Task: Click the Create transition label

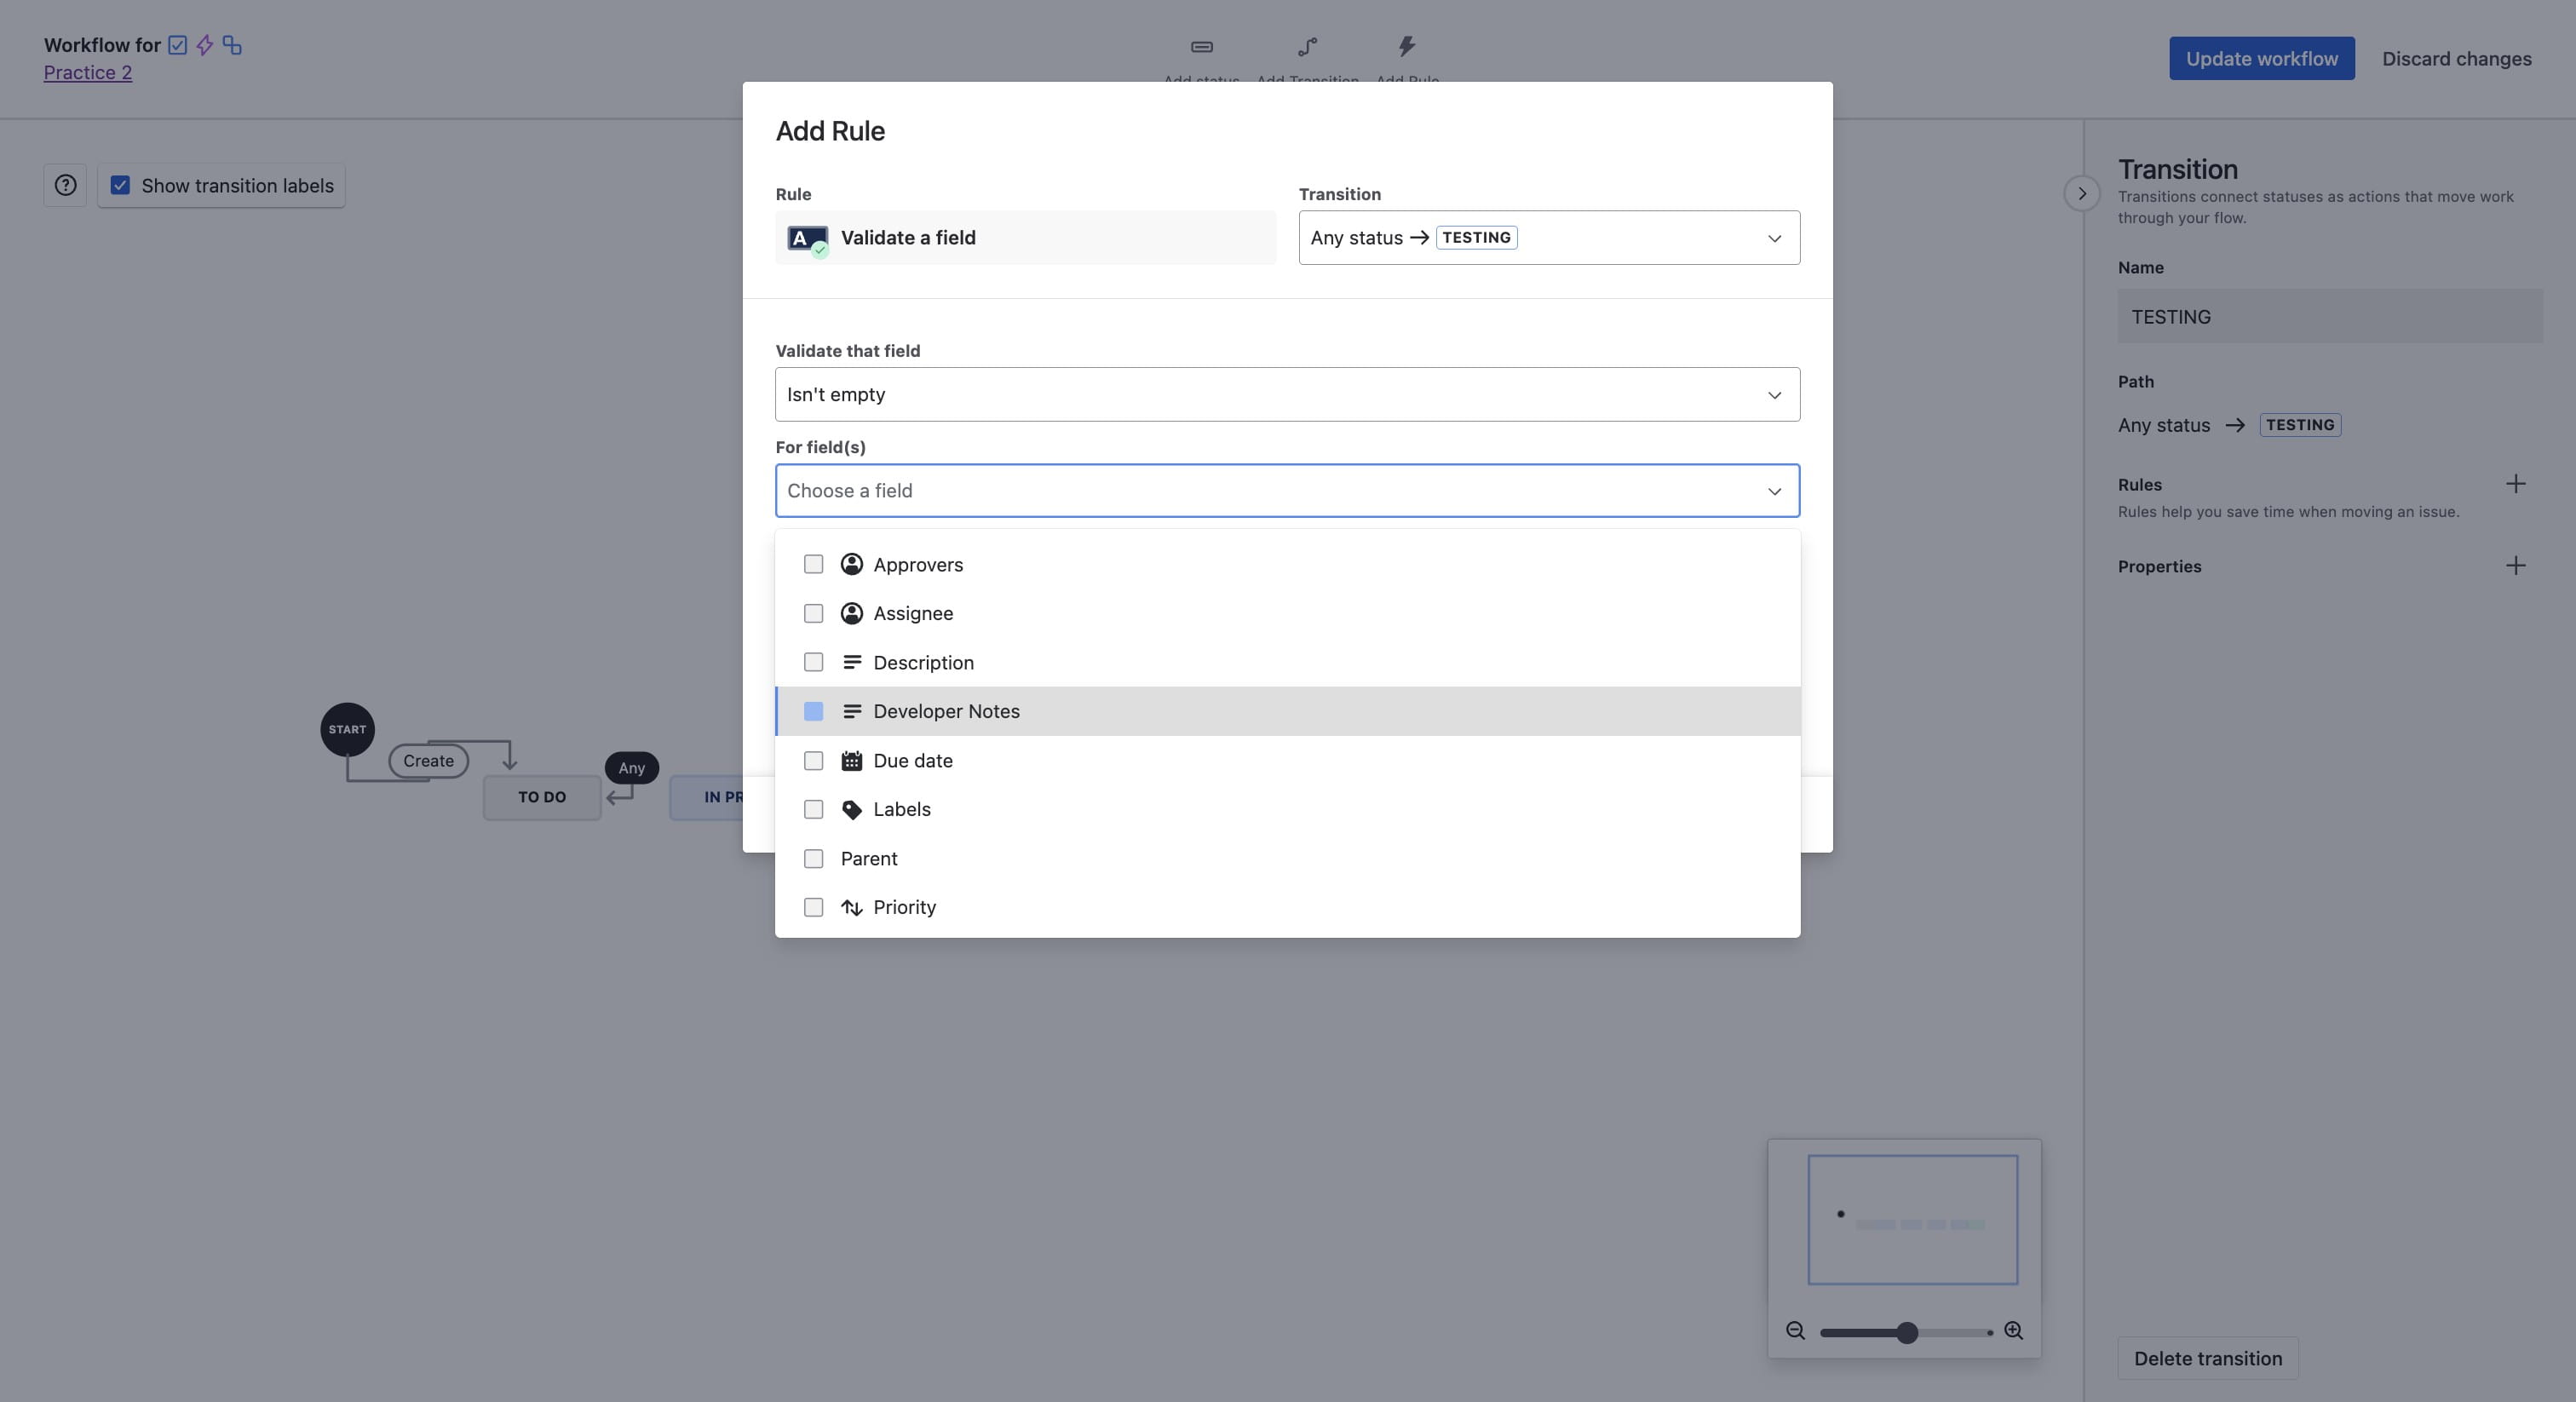Action: (x=428, y=761)
